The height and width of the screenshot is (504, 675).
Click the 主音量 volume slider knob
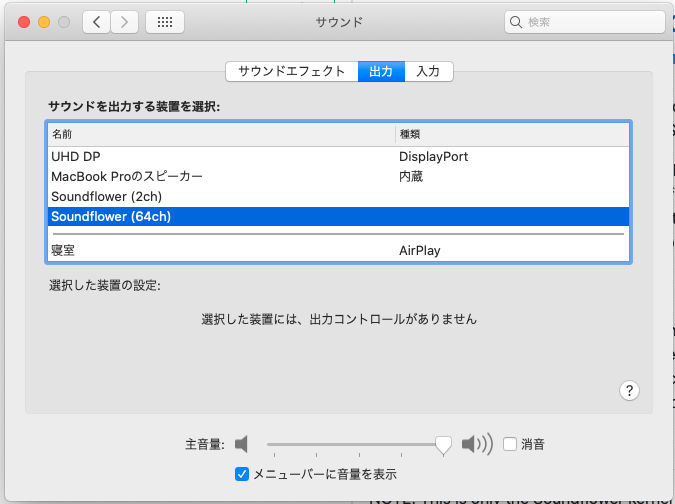pyautogui.click(x=443, y=445)
